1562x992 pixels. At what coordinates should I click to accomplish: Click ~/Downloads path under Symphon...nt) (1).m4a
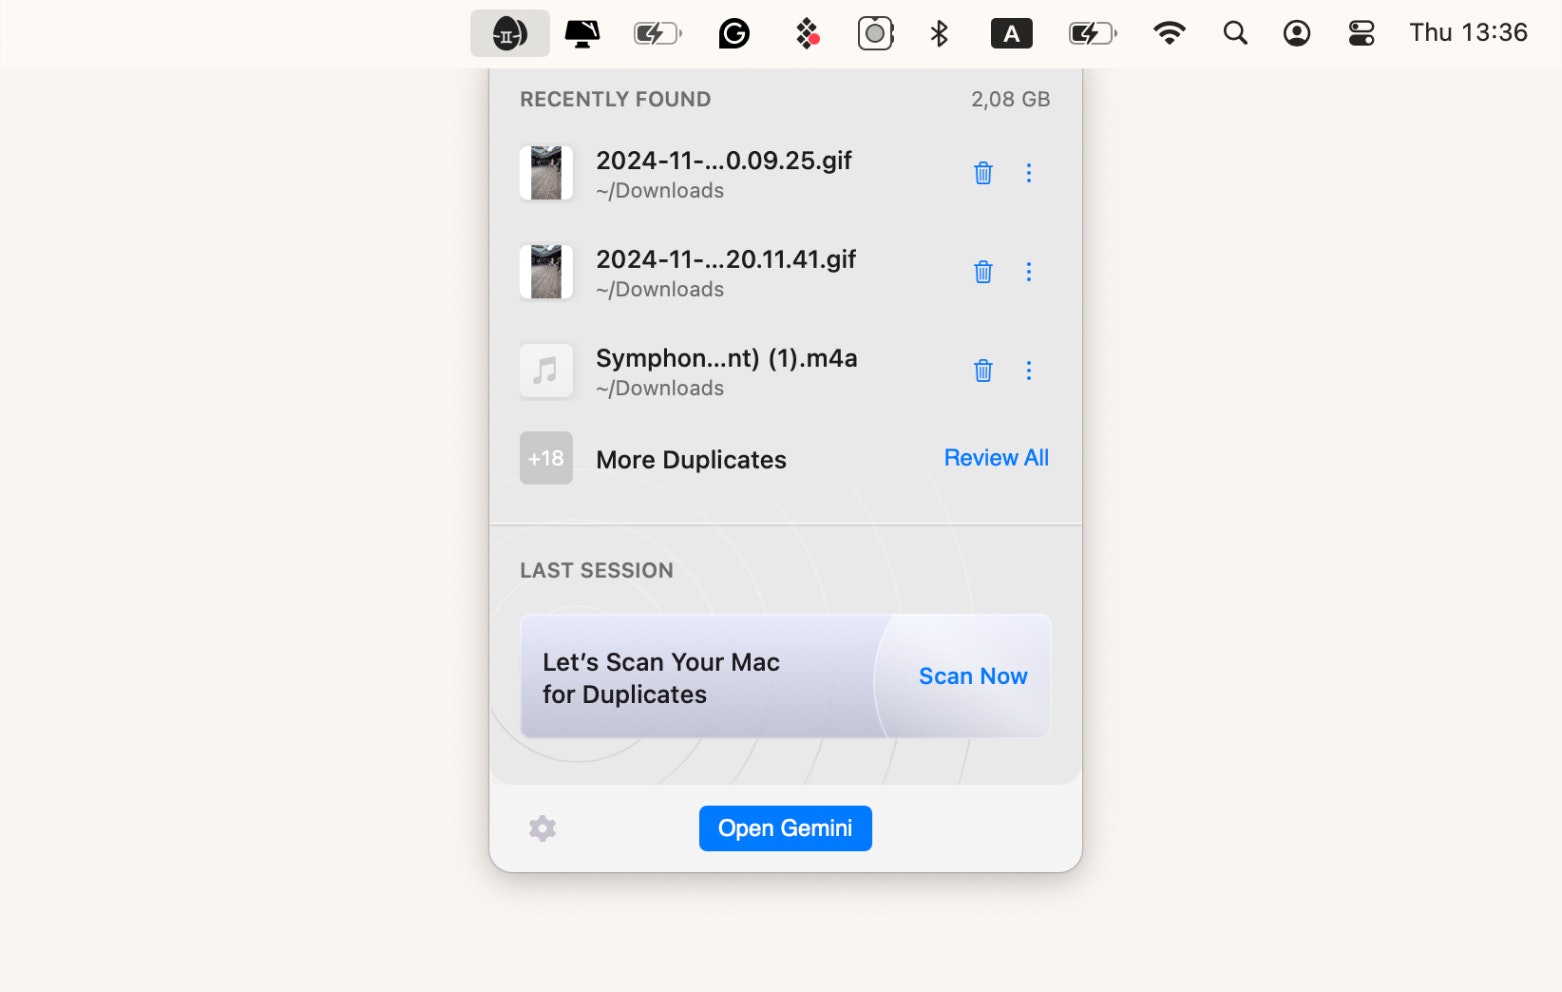pyautogui.click(x=660, y=389)
